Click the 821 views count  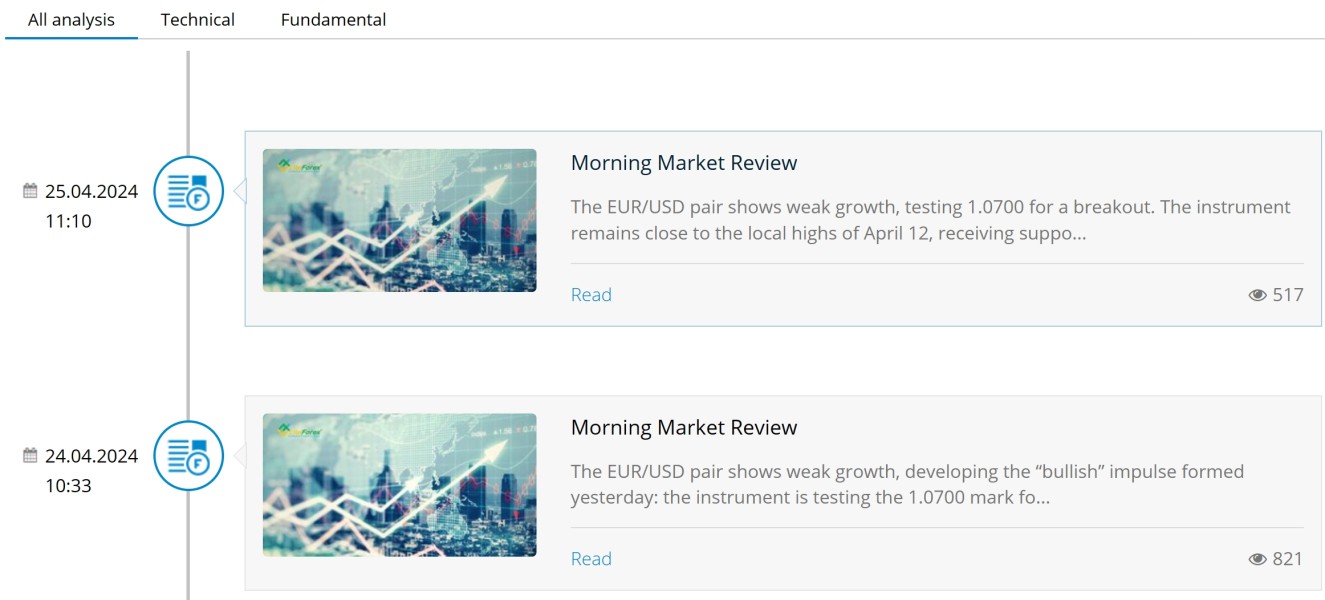coord(1288,559)
